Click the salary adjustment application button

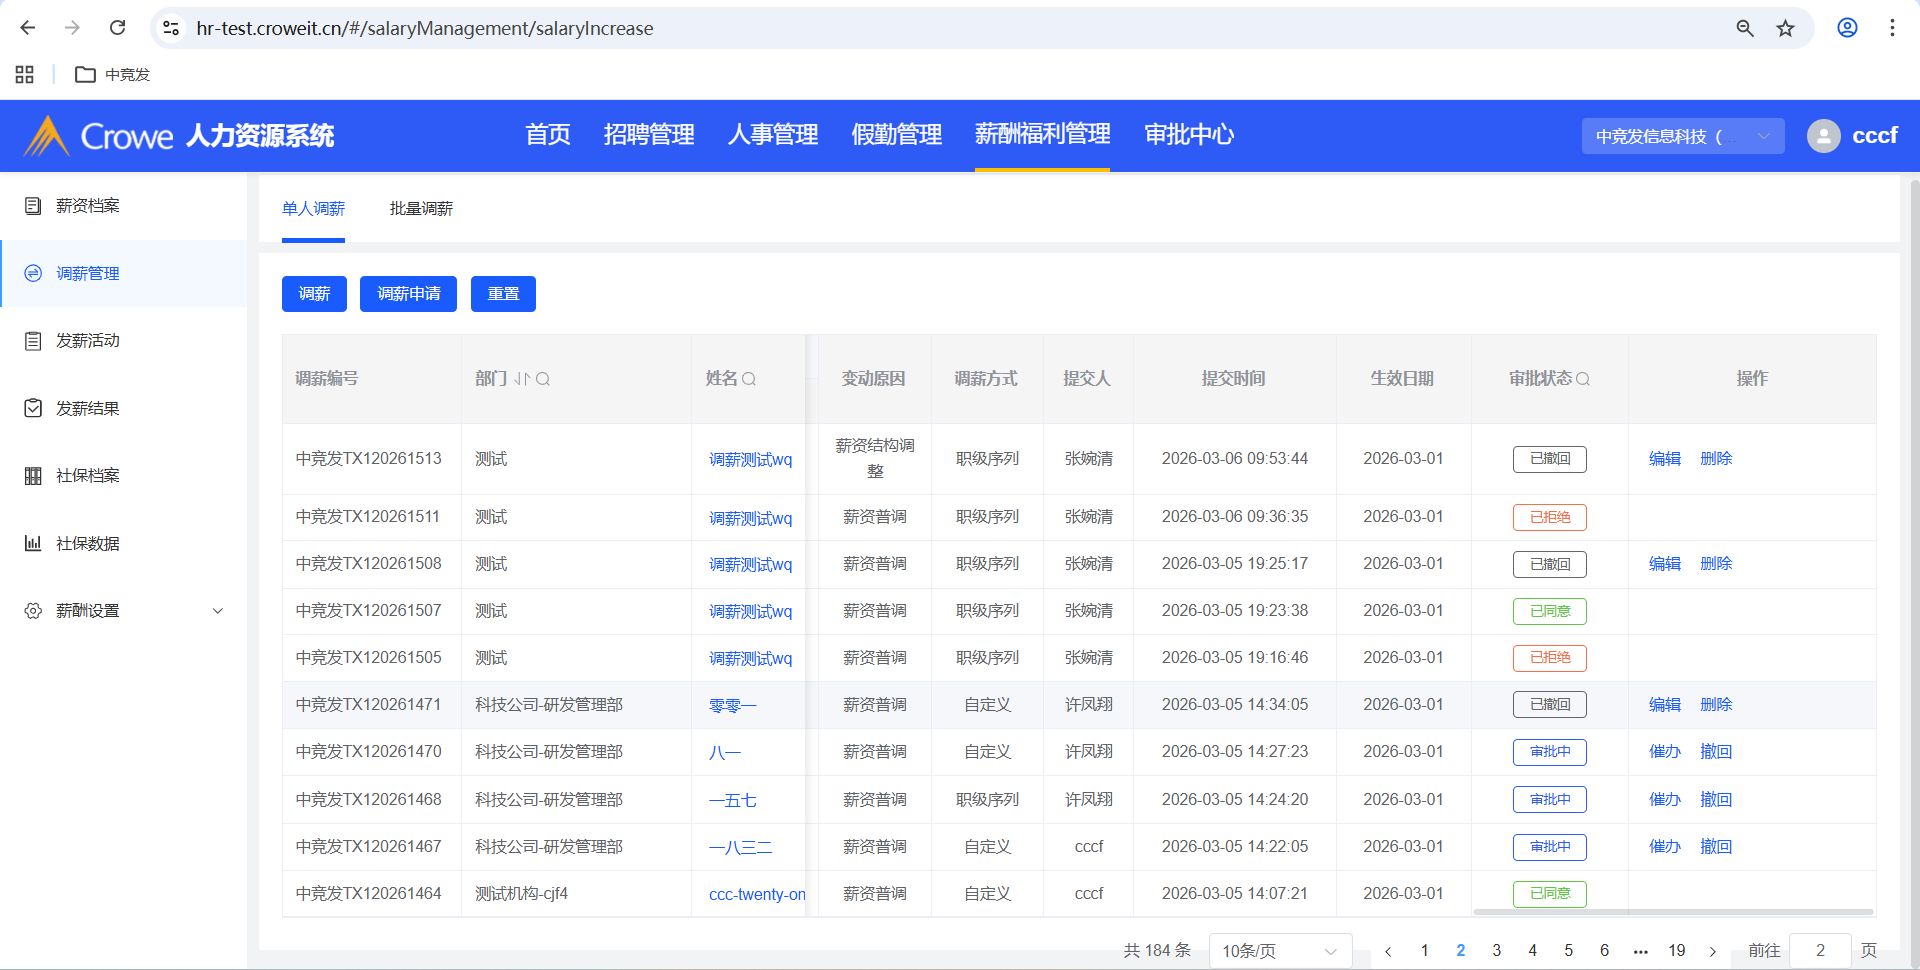point(408,294)
